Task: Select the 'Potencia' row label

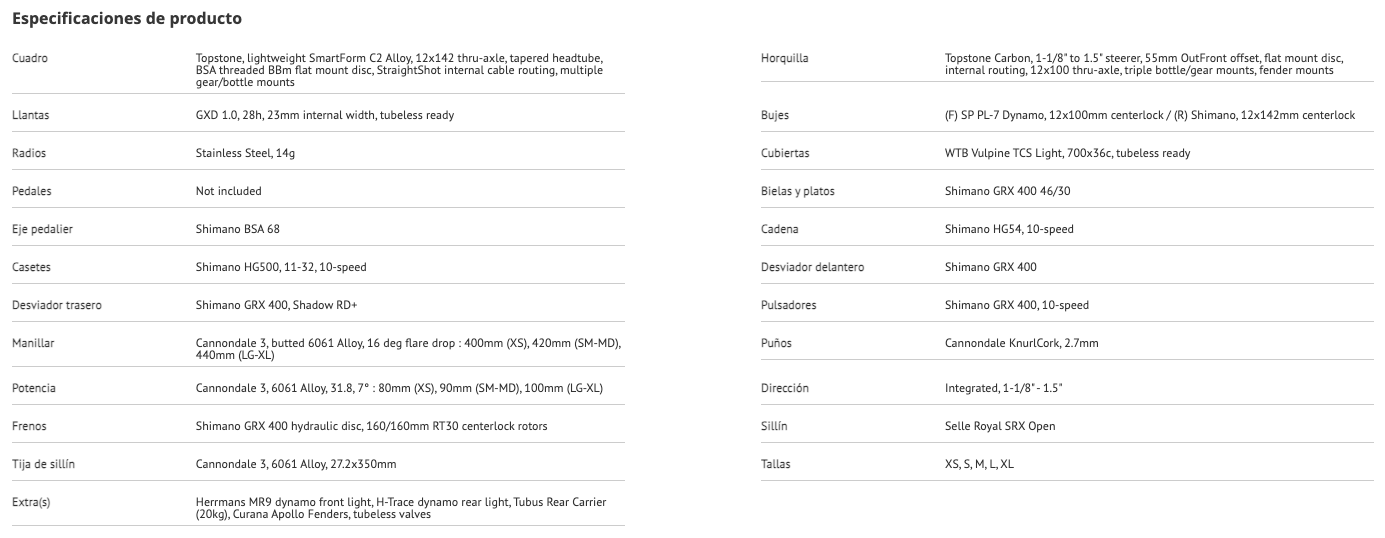Action: pos(33,388)
